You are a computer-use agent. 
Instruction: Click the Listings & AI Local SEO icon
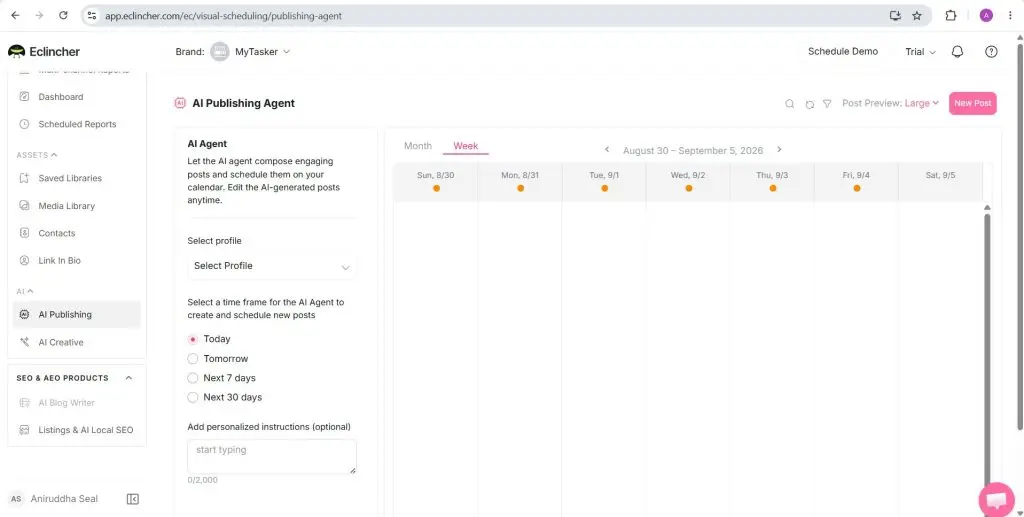tap(24, 430)
